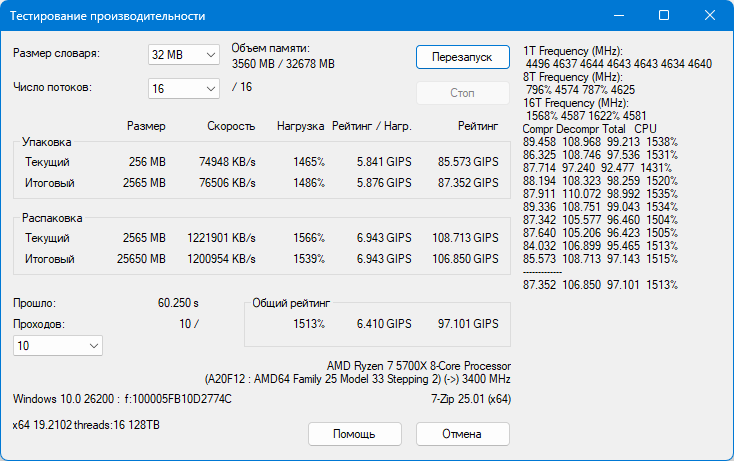Viewport: 734px width, 461px height.
Task: Click the Число потоков label
Action: coord(52,87)
